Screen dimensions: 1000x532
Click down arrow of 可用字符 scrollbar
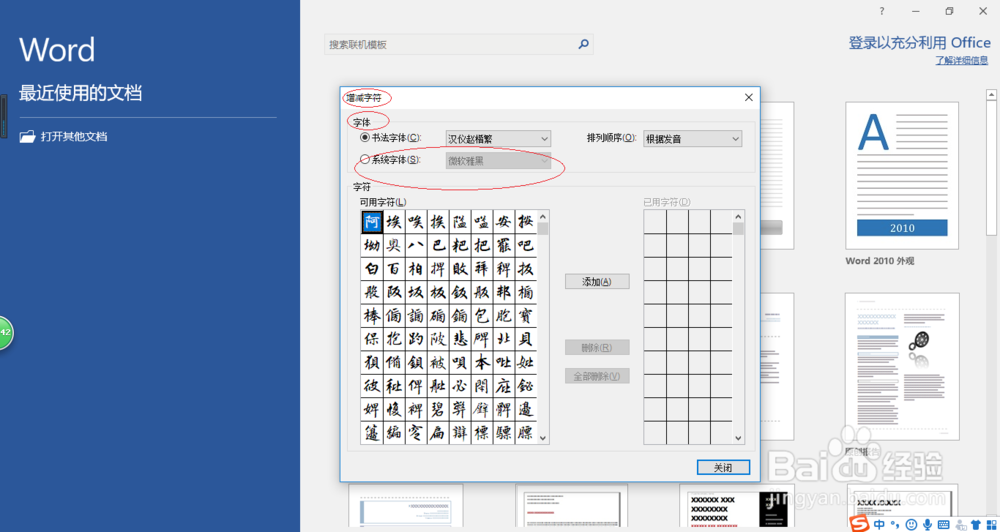click(x=543, y=438)
